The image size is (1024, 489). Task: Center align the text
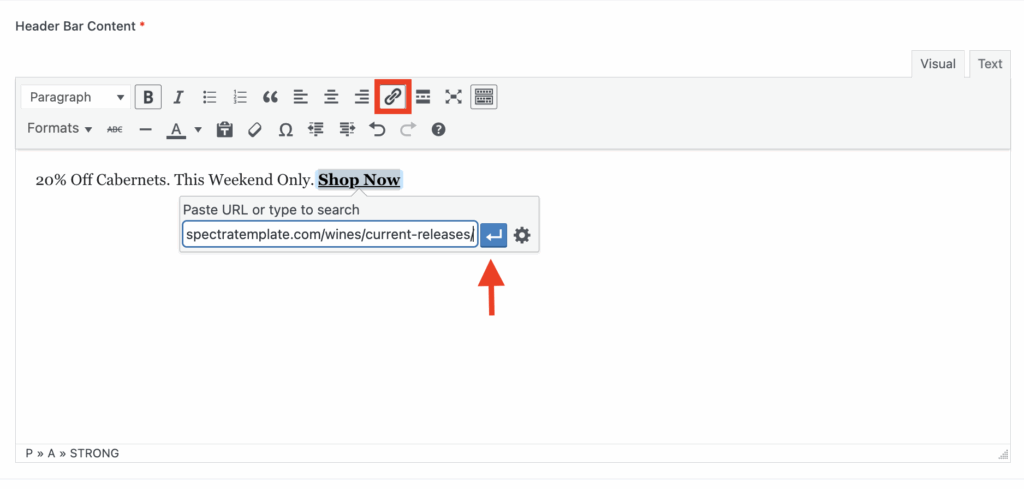(x=331, y=97)
